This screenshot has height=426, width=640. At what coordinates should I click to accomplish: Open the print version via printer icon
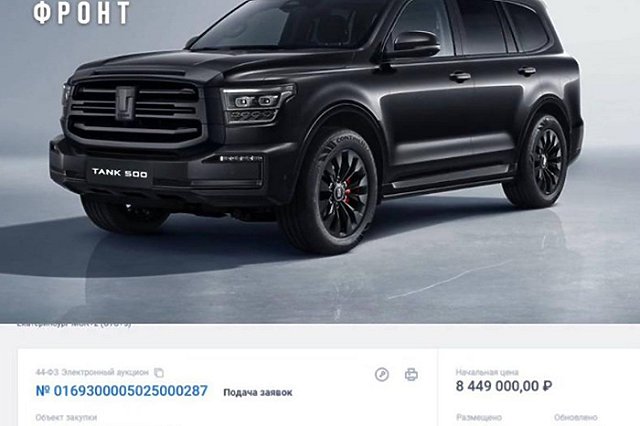point(411,374)
